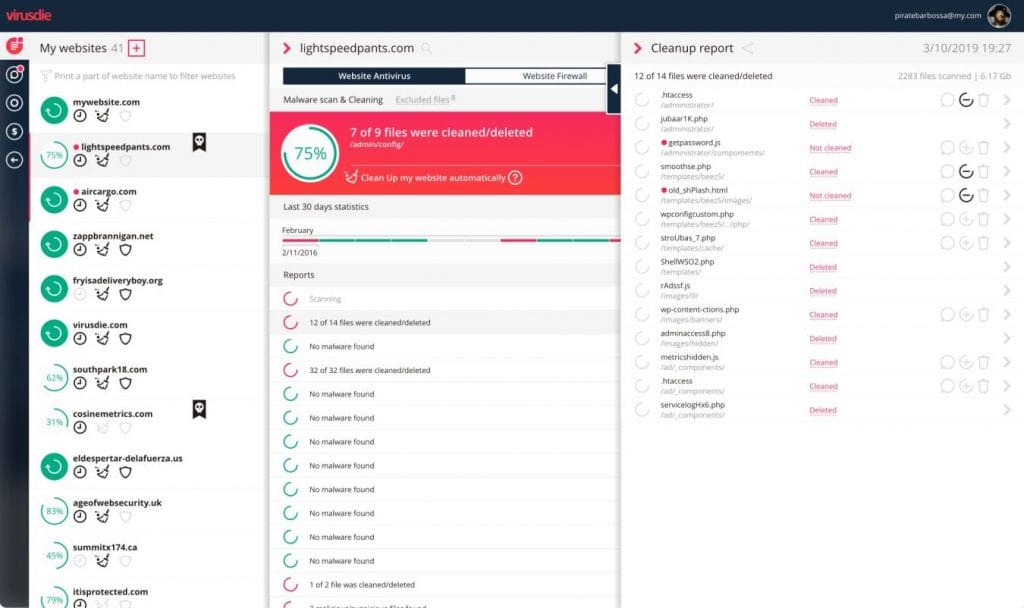Open the '32 of 32 files were cleaned/deleted' report
This screenshot has width=1024, height=608.
369,370
